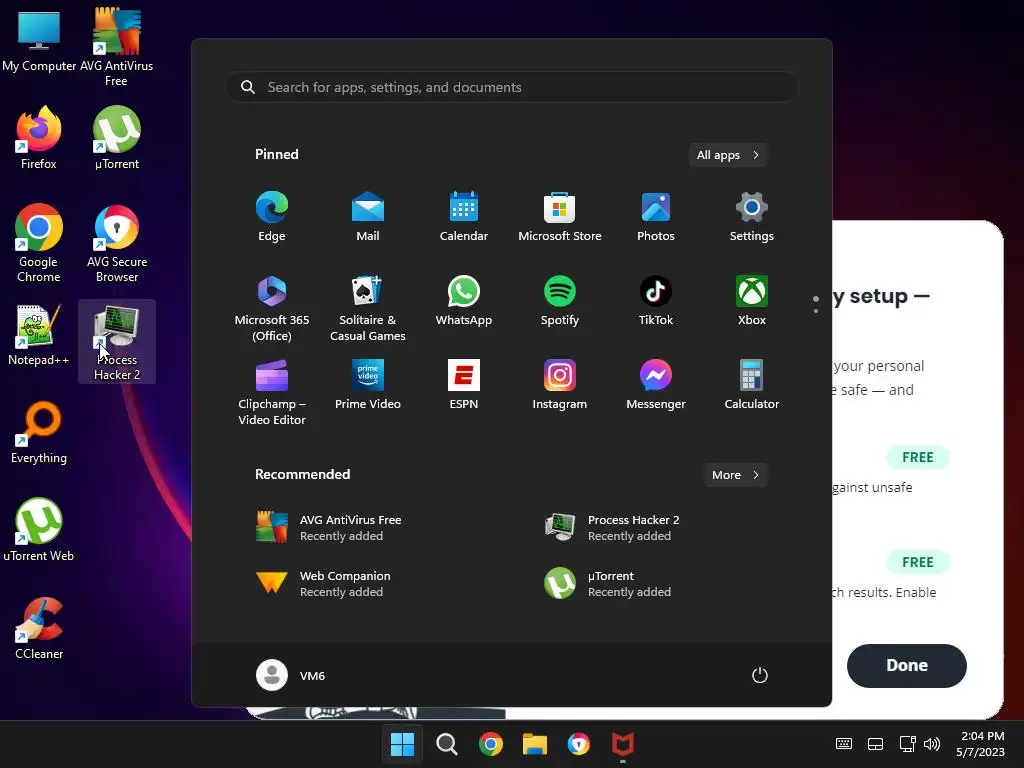
Task: Click Done in AVG setup window
Action: 906,665
